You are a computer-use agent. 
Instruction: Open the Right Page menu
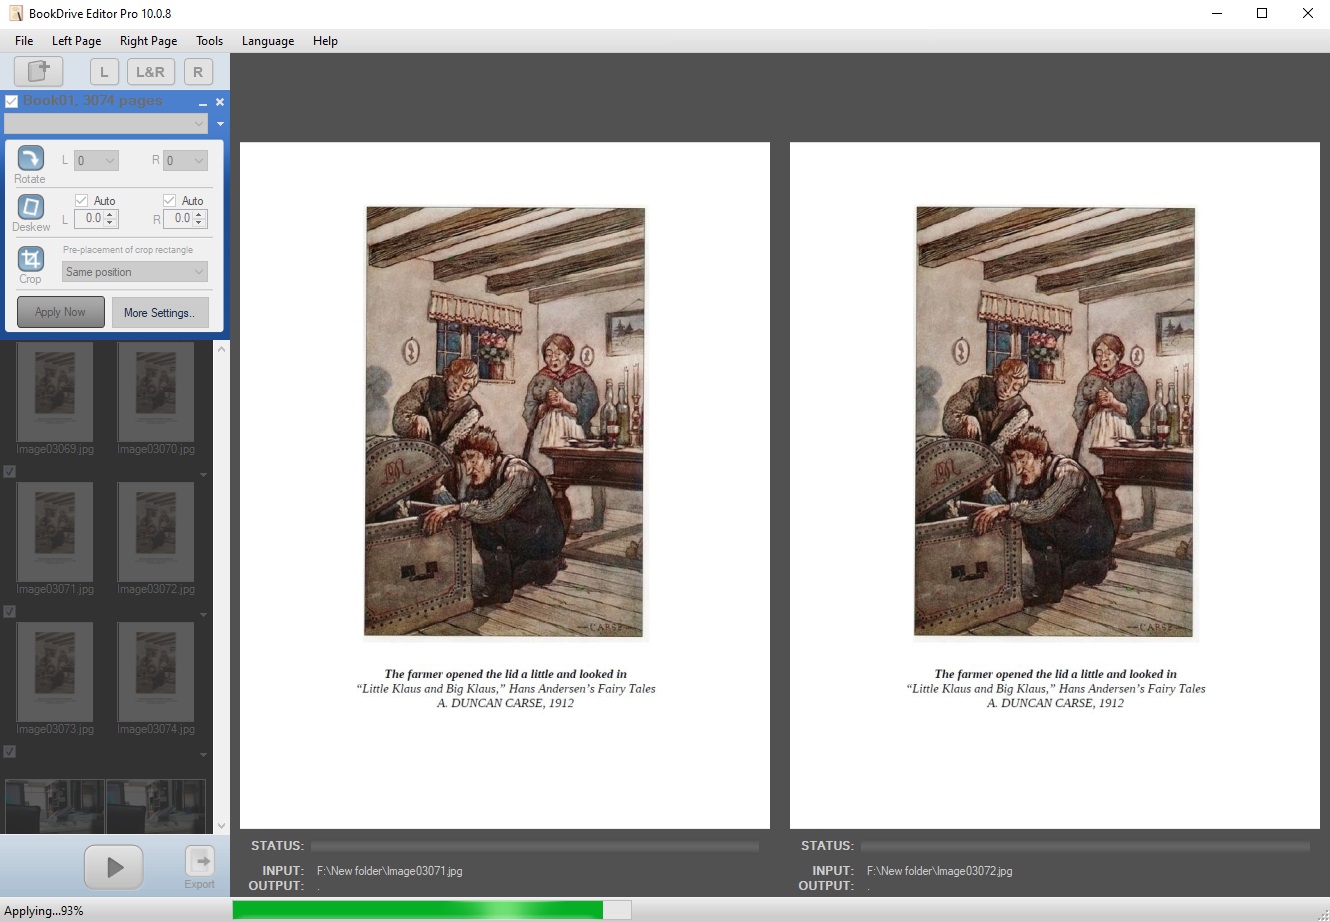148,41
